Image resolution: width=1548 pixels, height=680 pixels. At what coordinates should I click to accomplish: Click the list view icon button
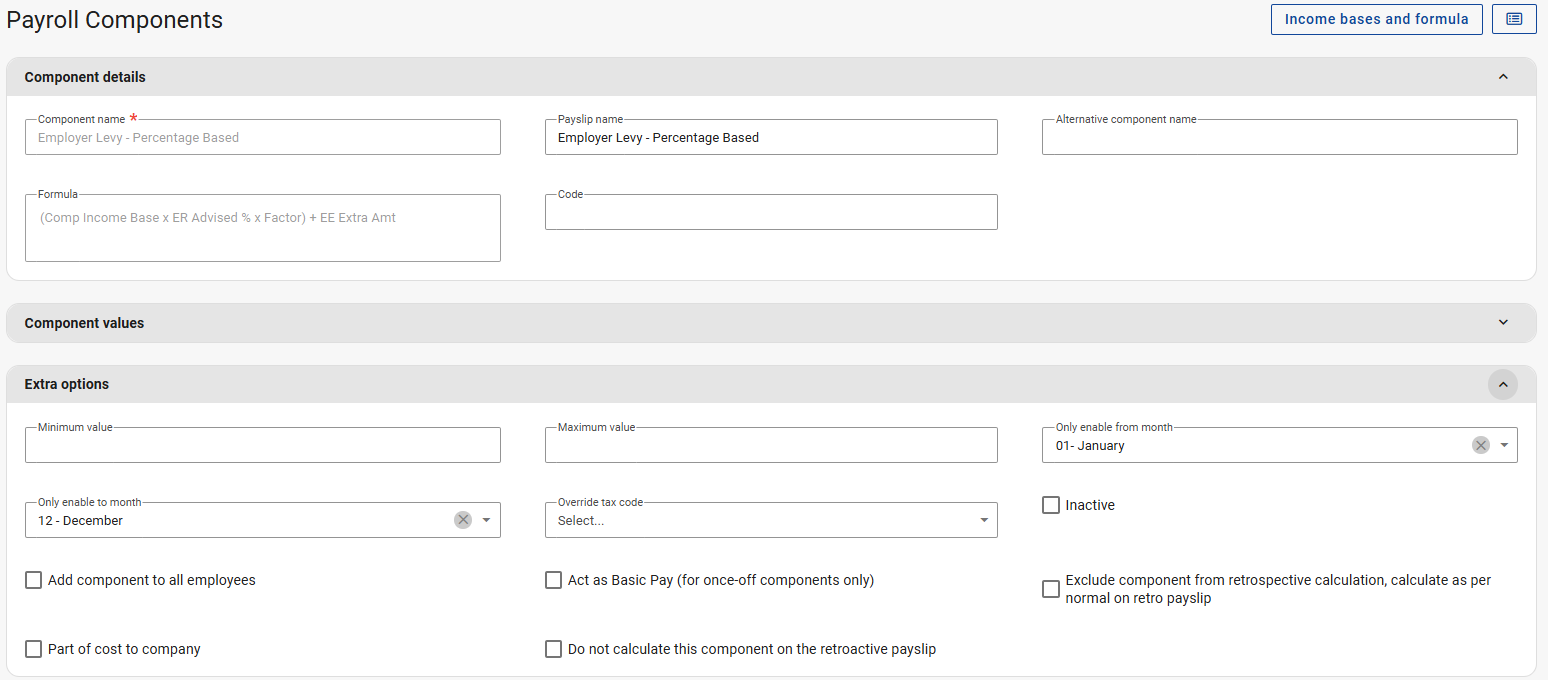(1513, 19)
